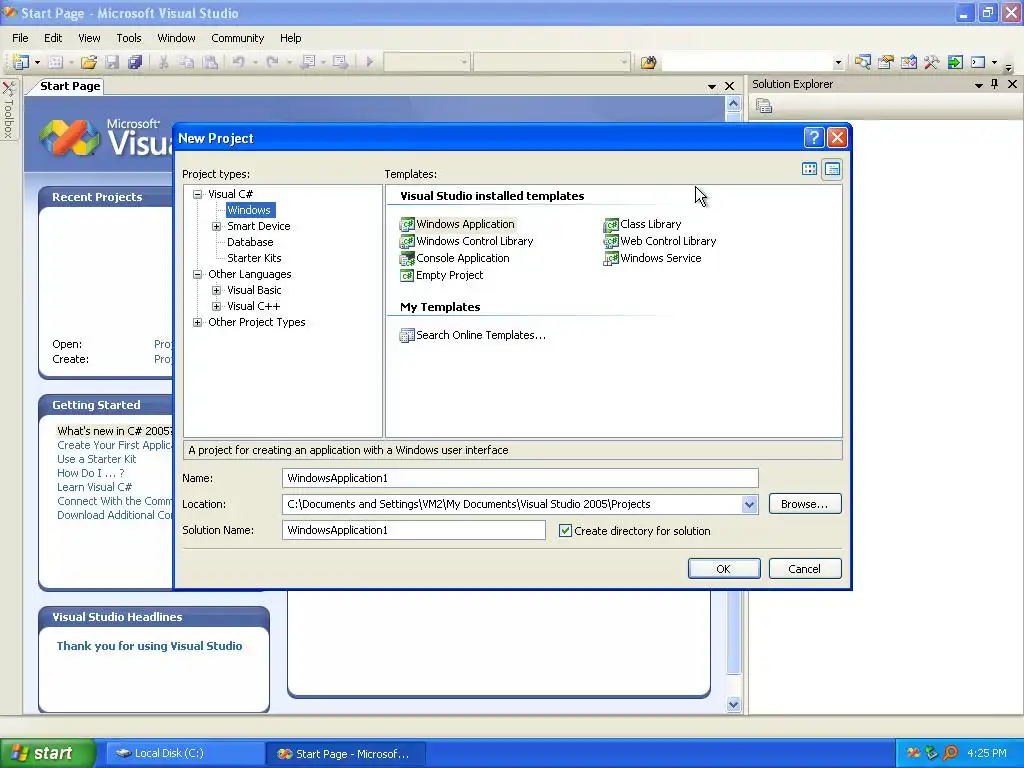The width and height of the screenshot is (1024, 768).
Task: Click the Windows Start button
Action: click(x=46, y=753)
